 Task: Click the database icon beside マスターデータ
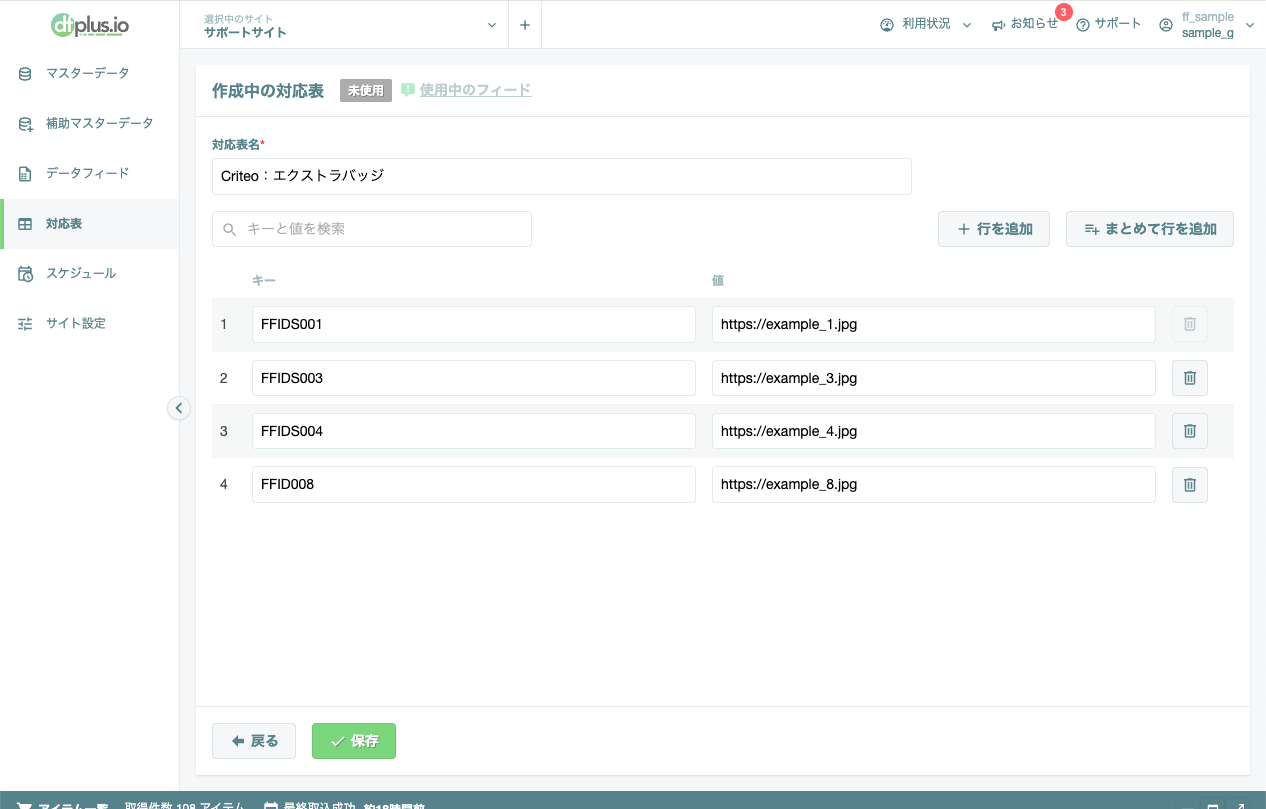click(x=25, y=73)
